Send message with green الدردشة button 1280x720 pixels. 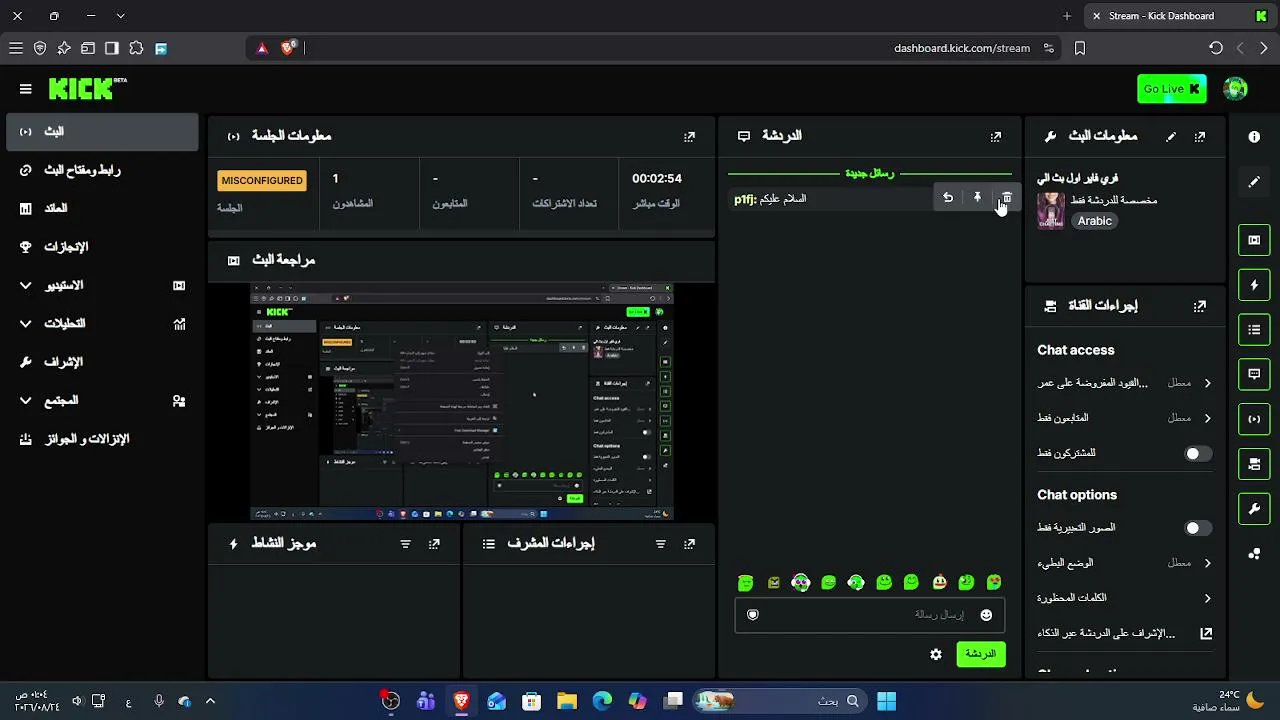coord(981,654)
